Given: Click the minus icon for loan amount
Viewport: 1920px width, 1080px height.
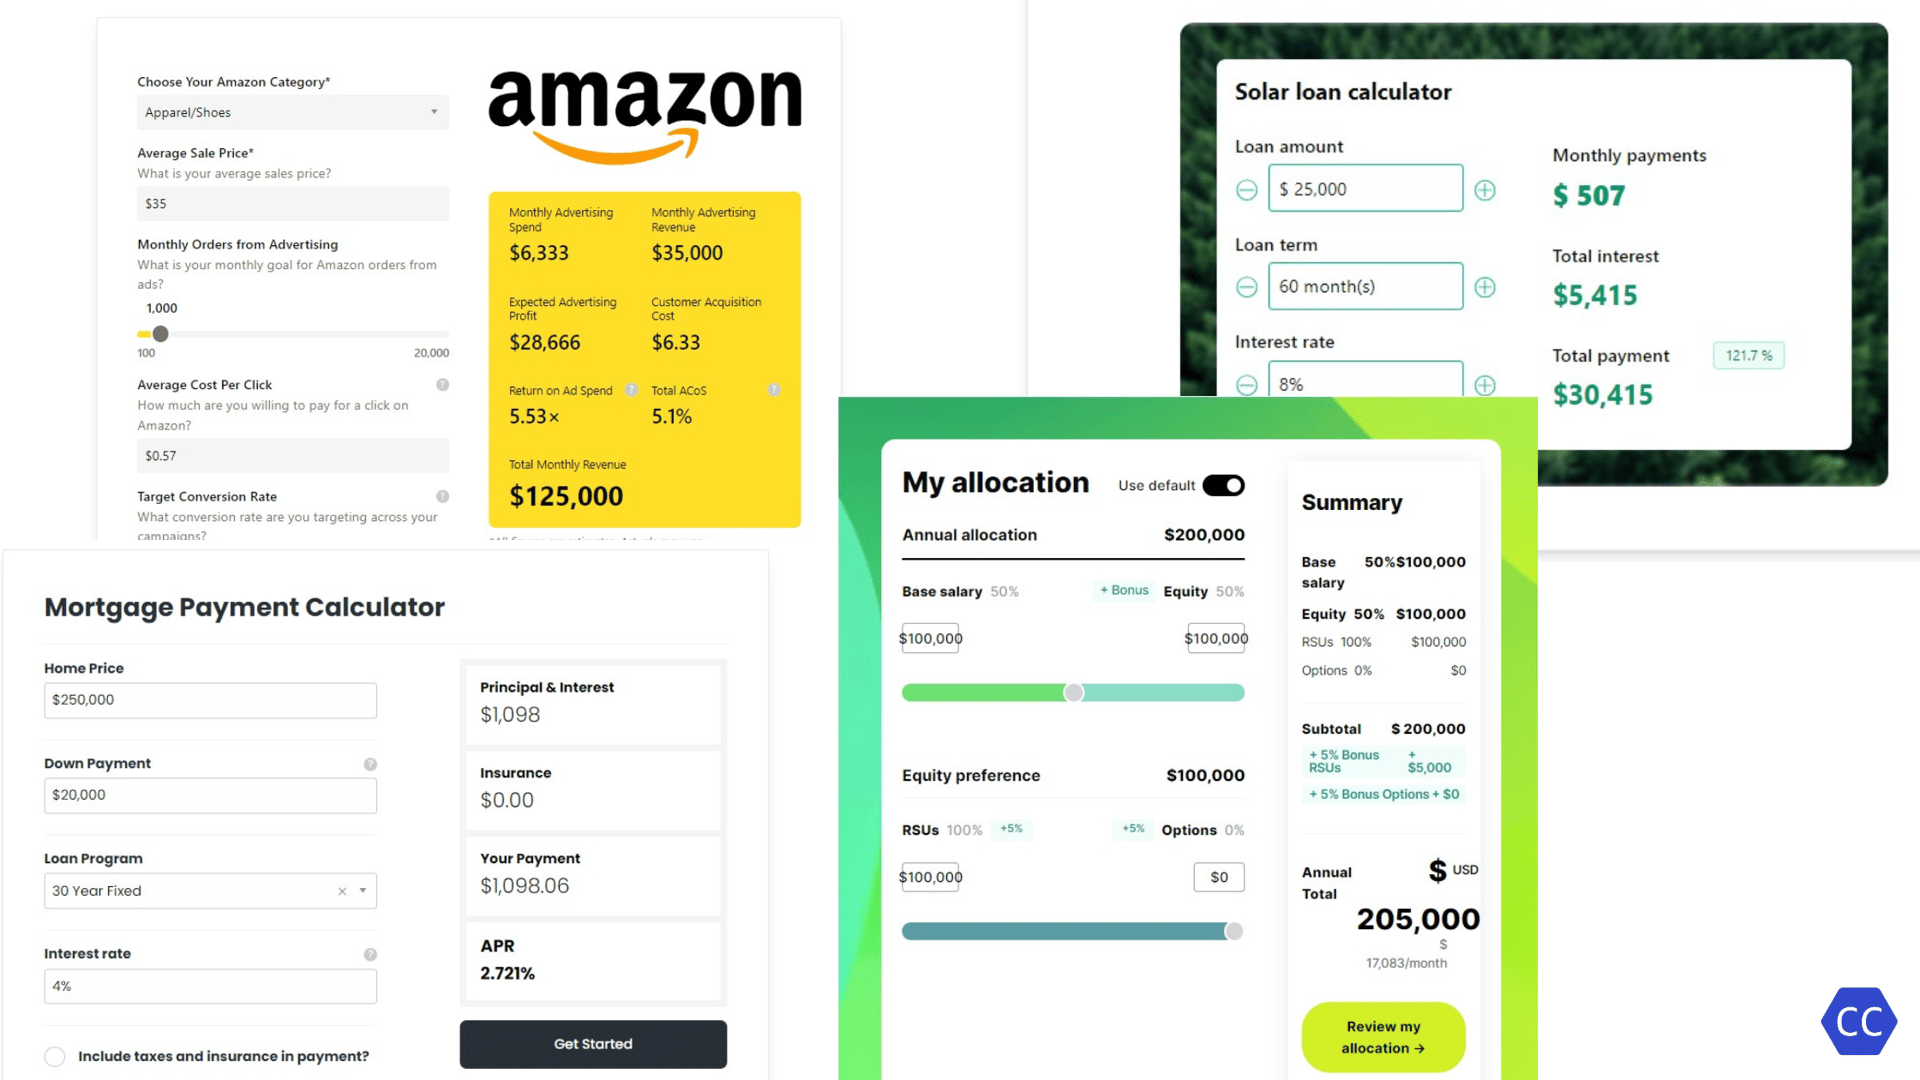Looking at the screenshot, I should [x=1246, y=189].
